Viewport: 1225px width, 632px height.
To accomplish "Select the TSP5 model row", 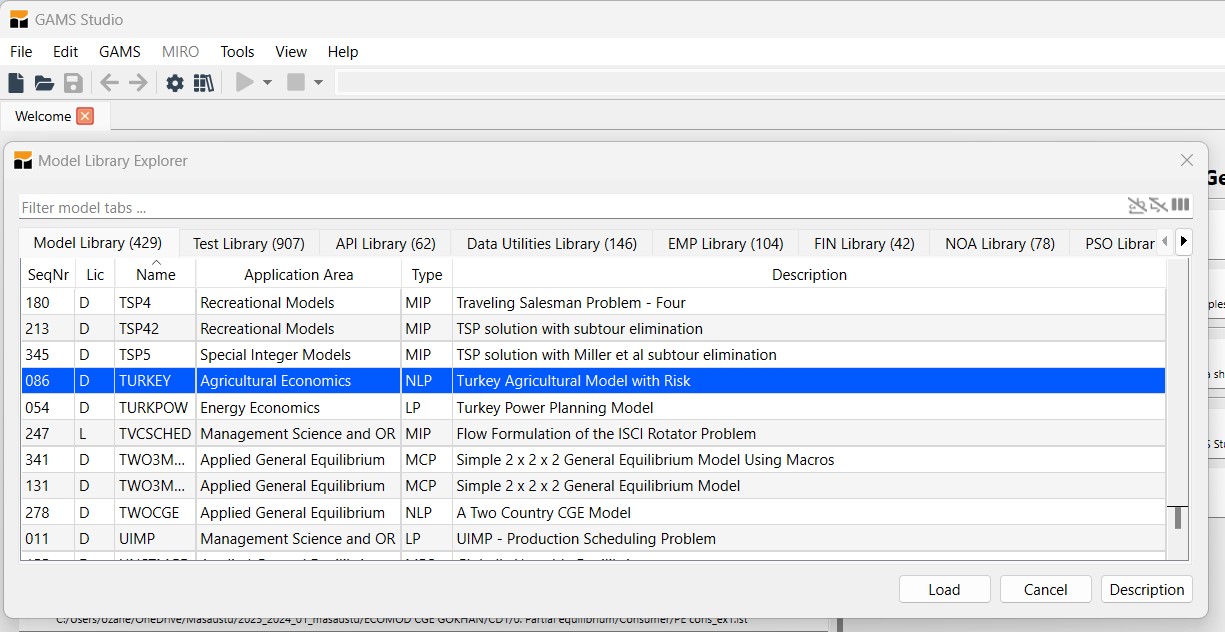I will click(593, 354).
